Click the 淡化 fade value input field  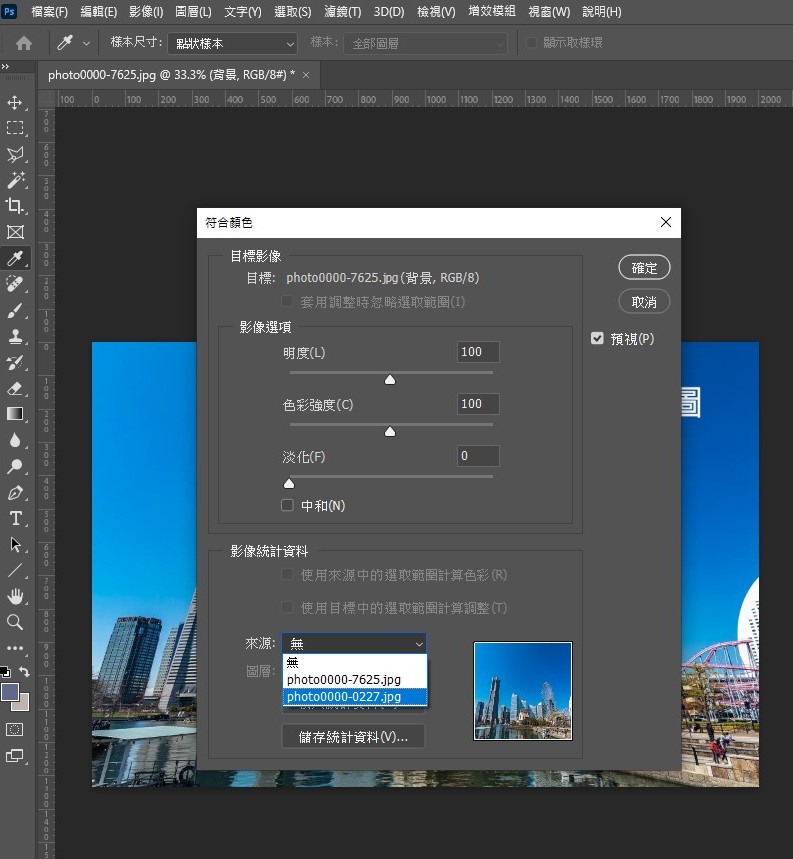[x=477, y=456]
